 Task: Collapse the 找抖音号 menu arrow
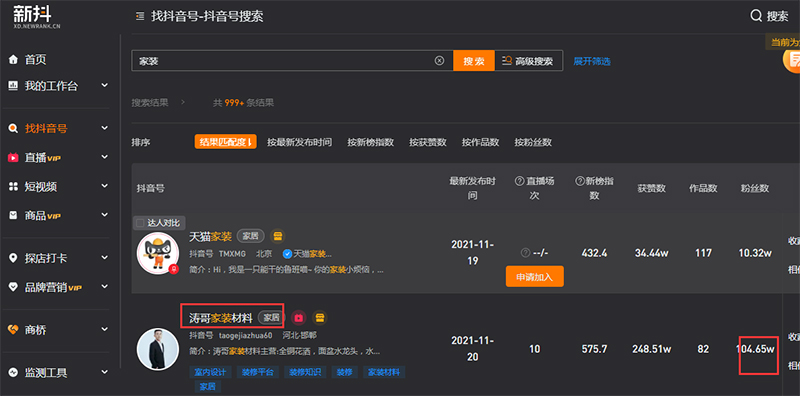click(x=105, y=128)
